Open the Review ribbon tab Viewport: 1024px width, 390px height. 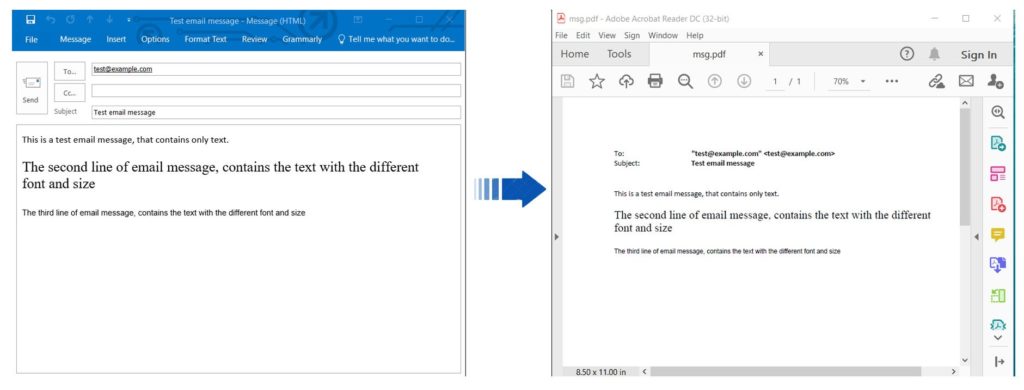click(x=255, y=39)
